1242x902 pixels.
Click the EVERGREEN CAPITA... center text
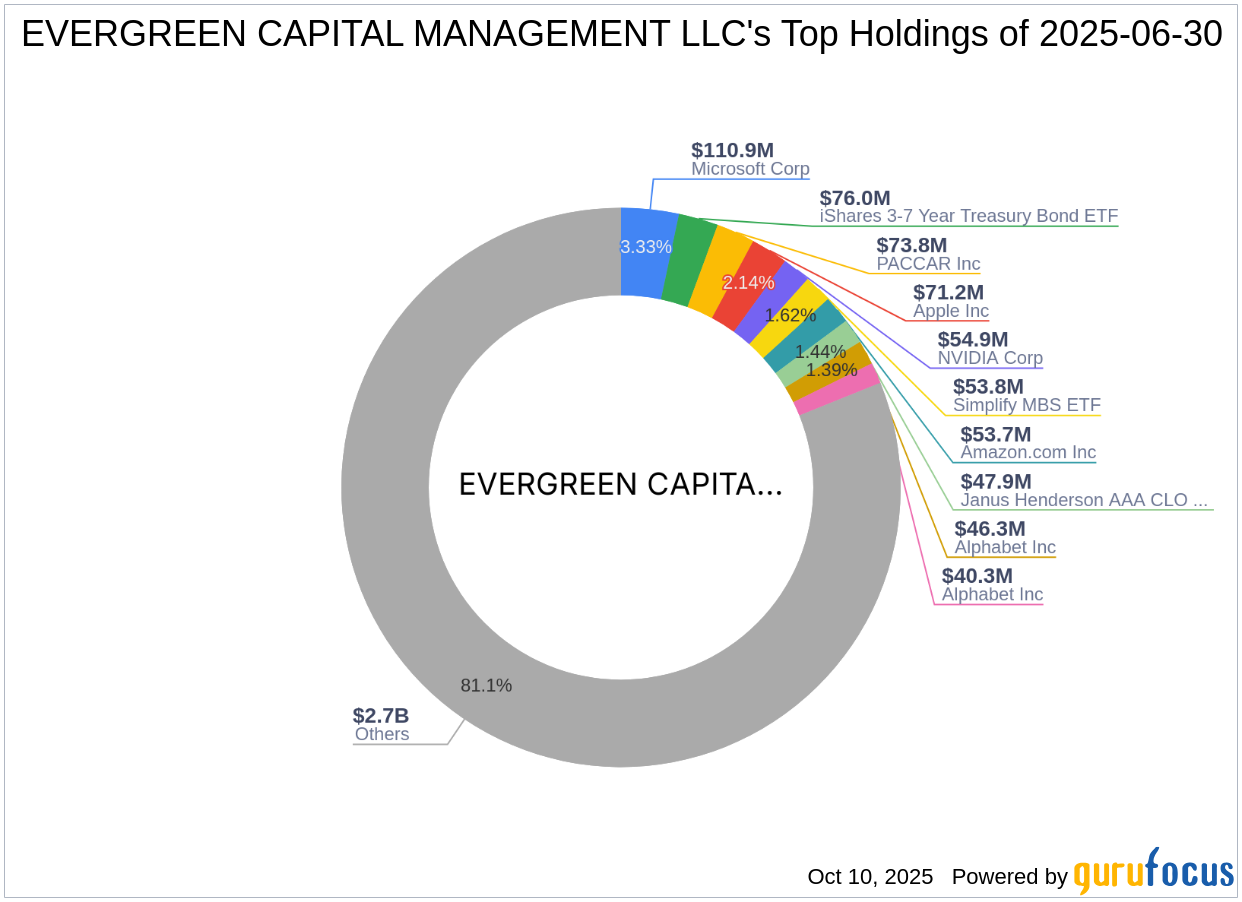pyautogui.click(x=620, y=485)
